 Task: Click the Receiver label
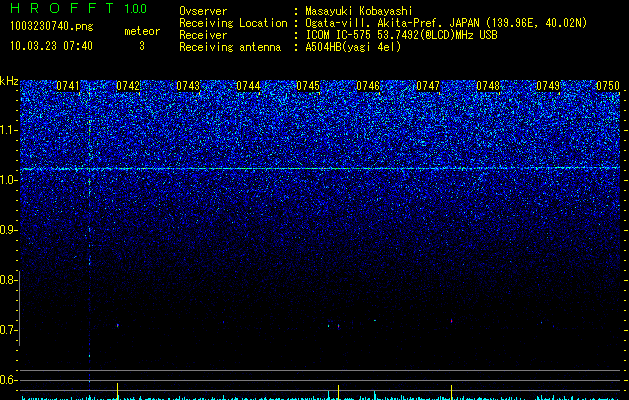[x=203, y=35]
